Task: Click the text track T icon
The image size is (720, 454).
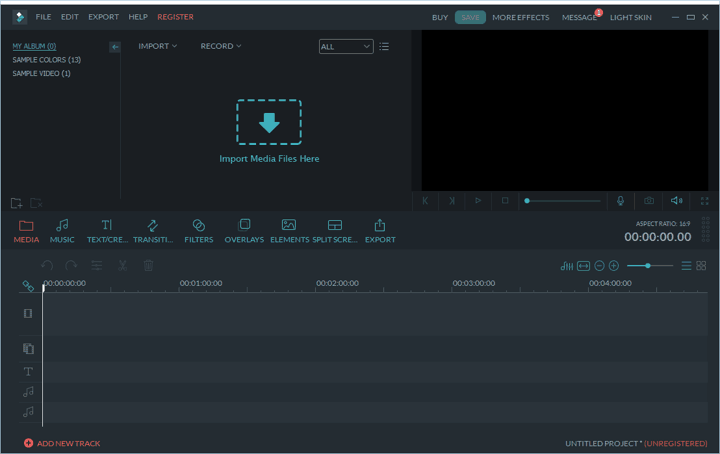Action: 28,371
